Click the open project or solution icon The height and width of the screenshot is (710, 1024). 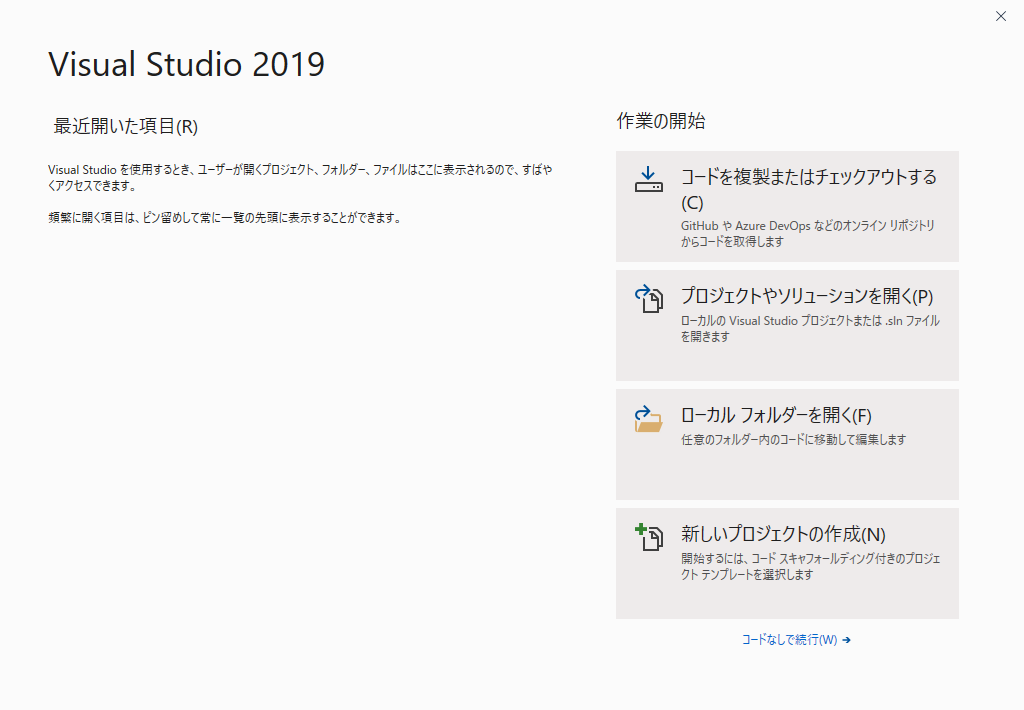click(x=648, y=299)
